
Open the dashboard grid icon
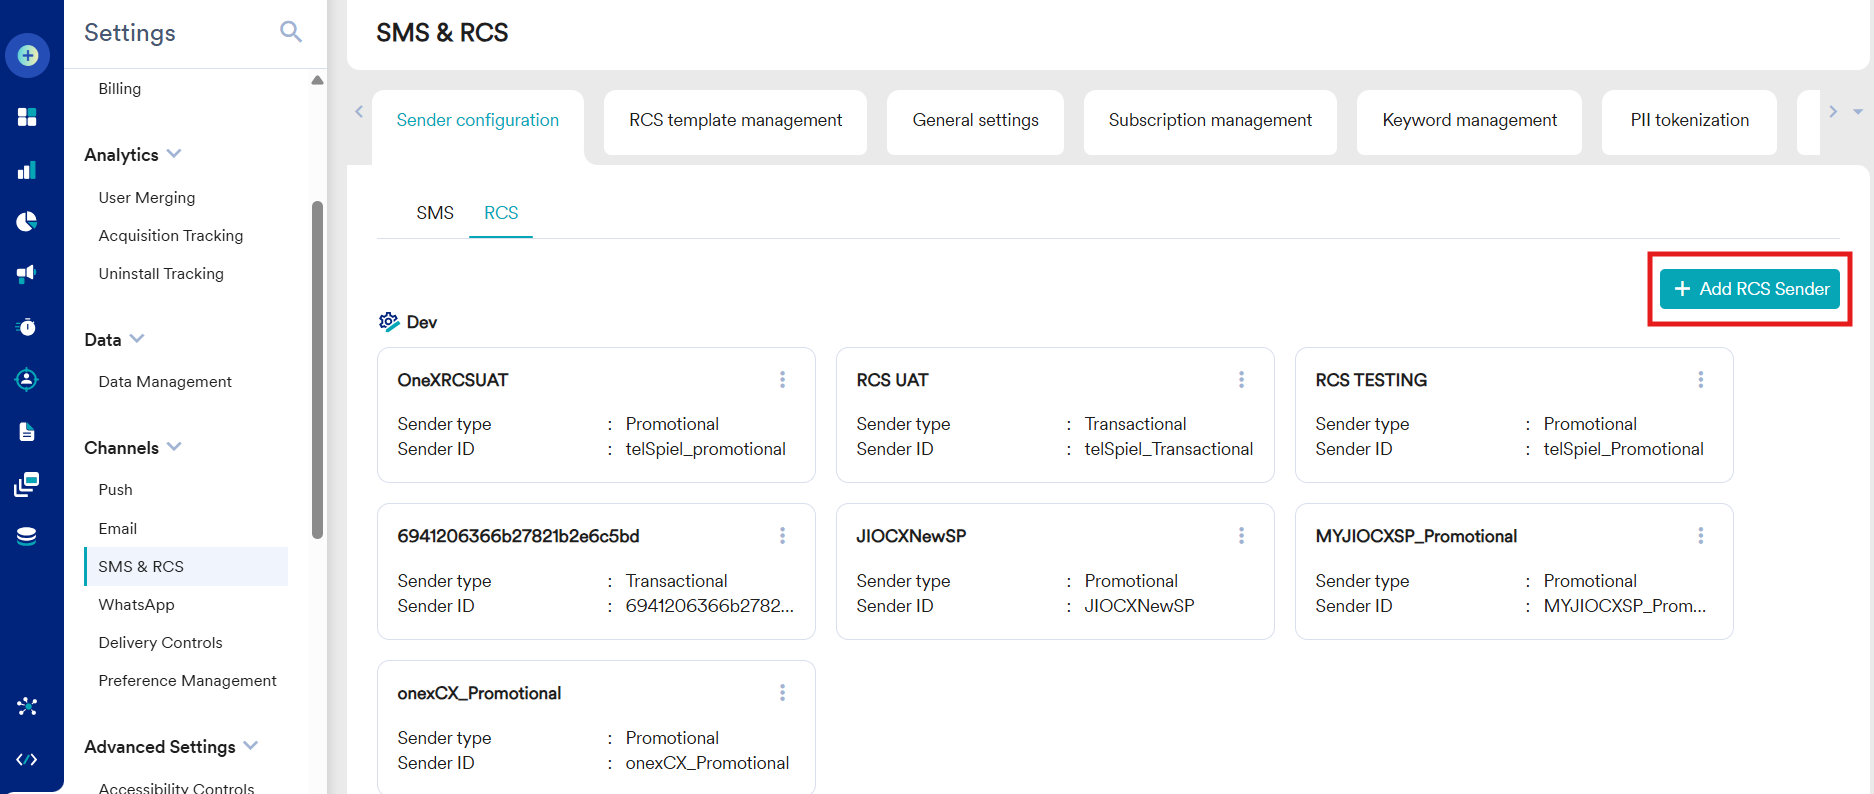27,117
